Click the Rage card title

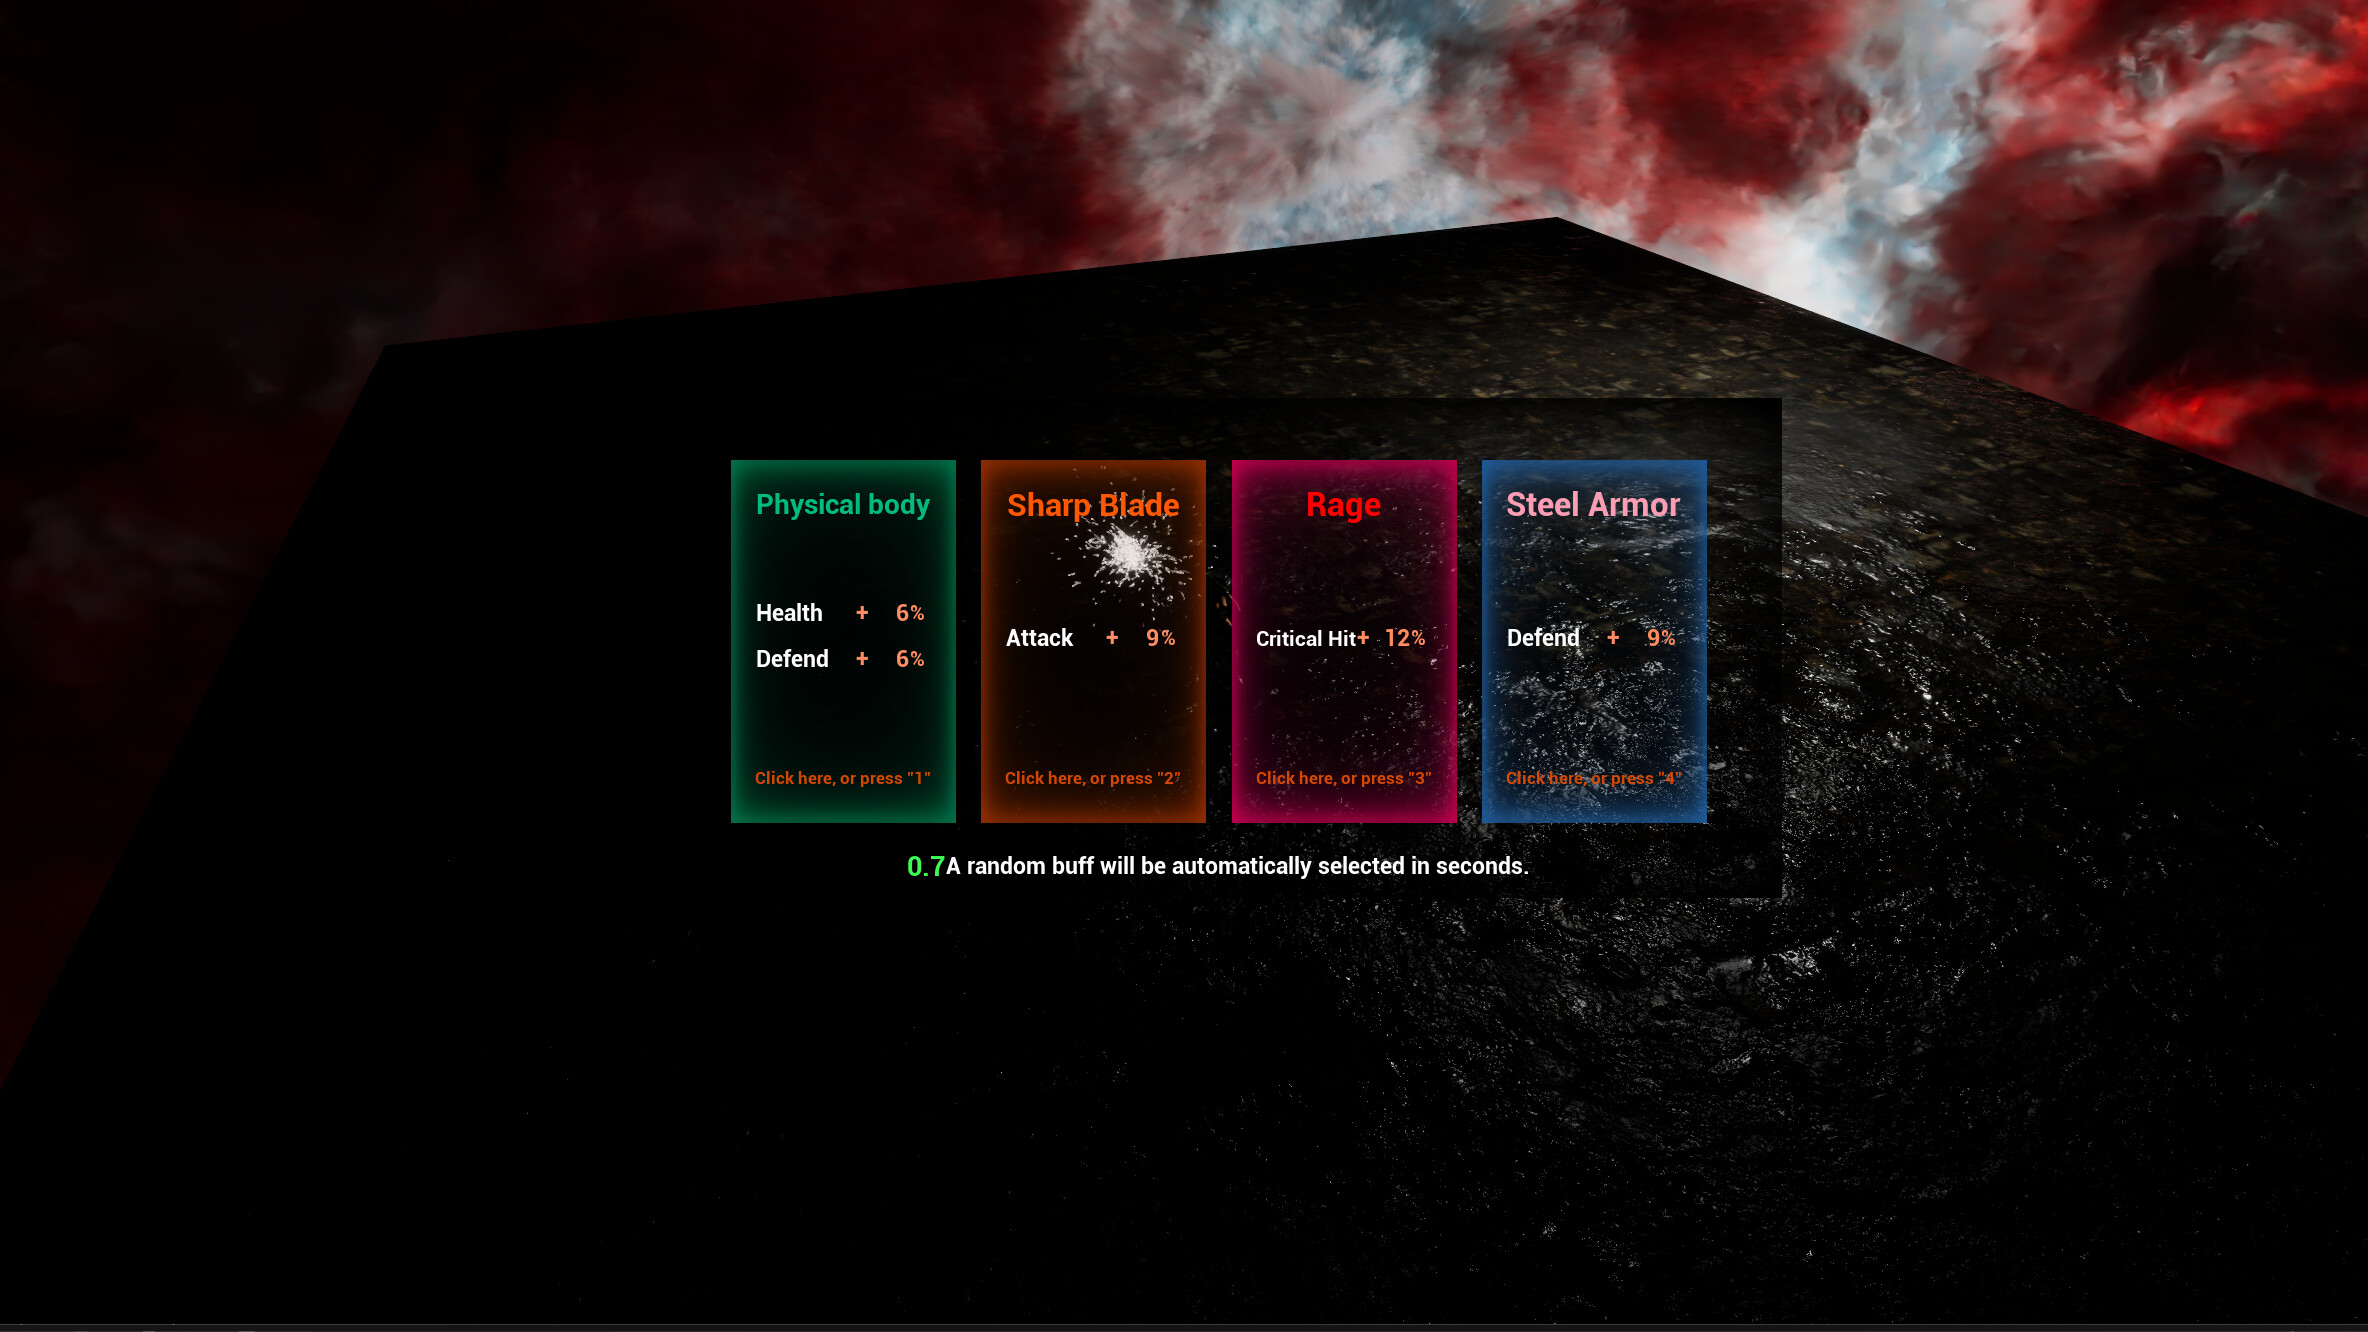pyautogui.click(x=1344, y=505)
